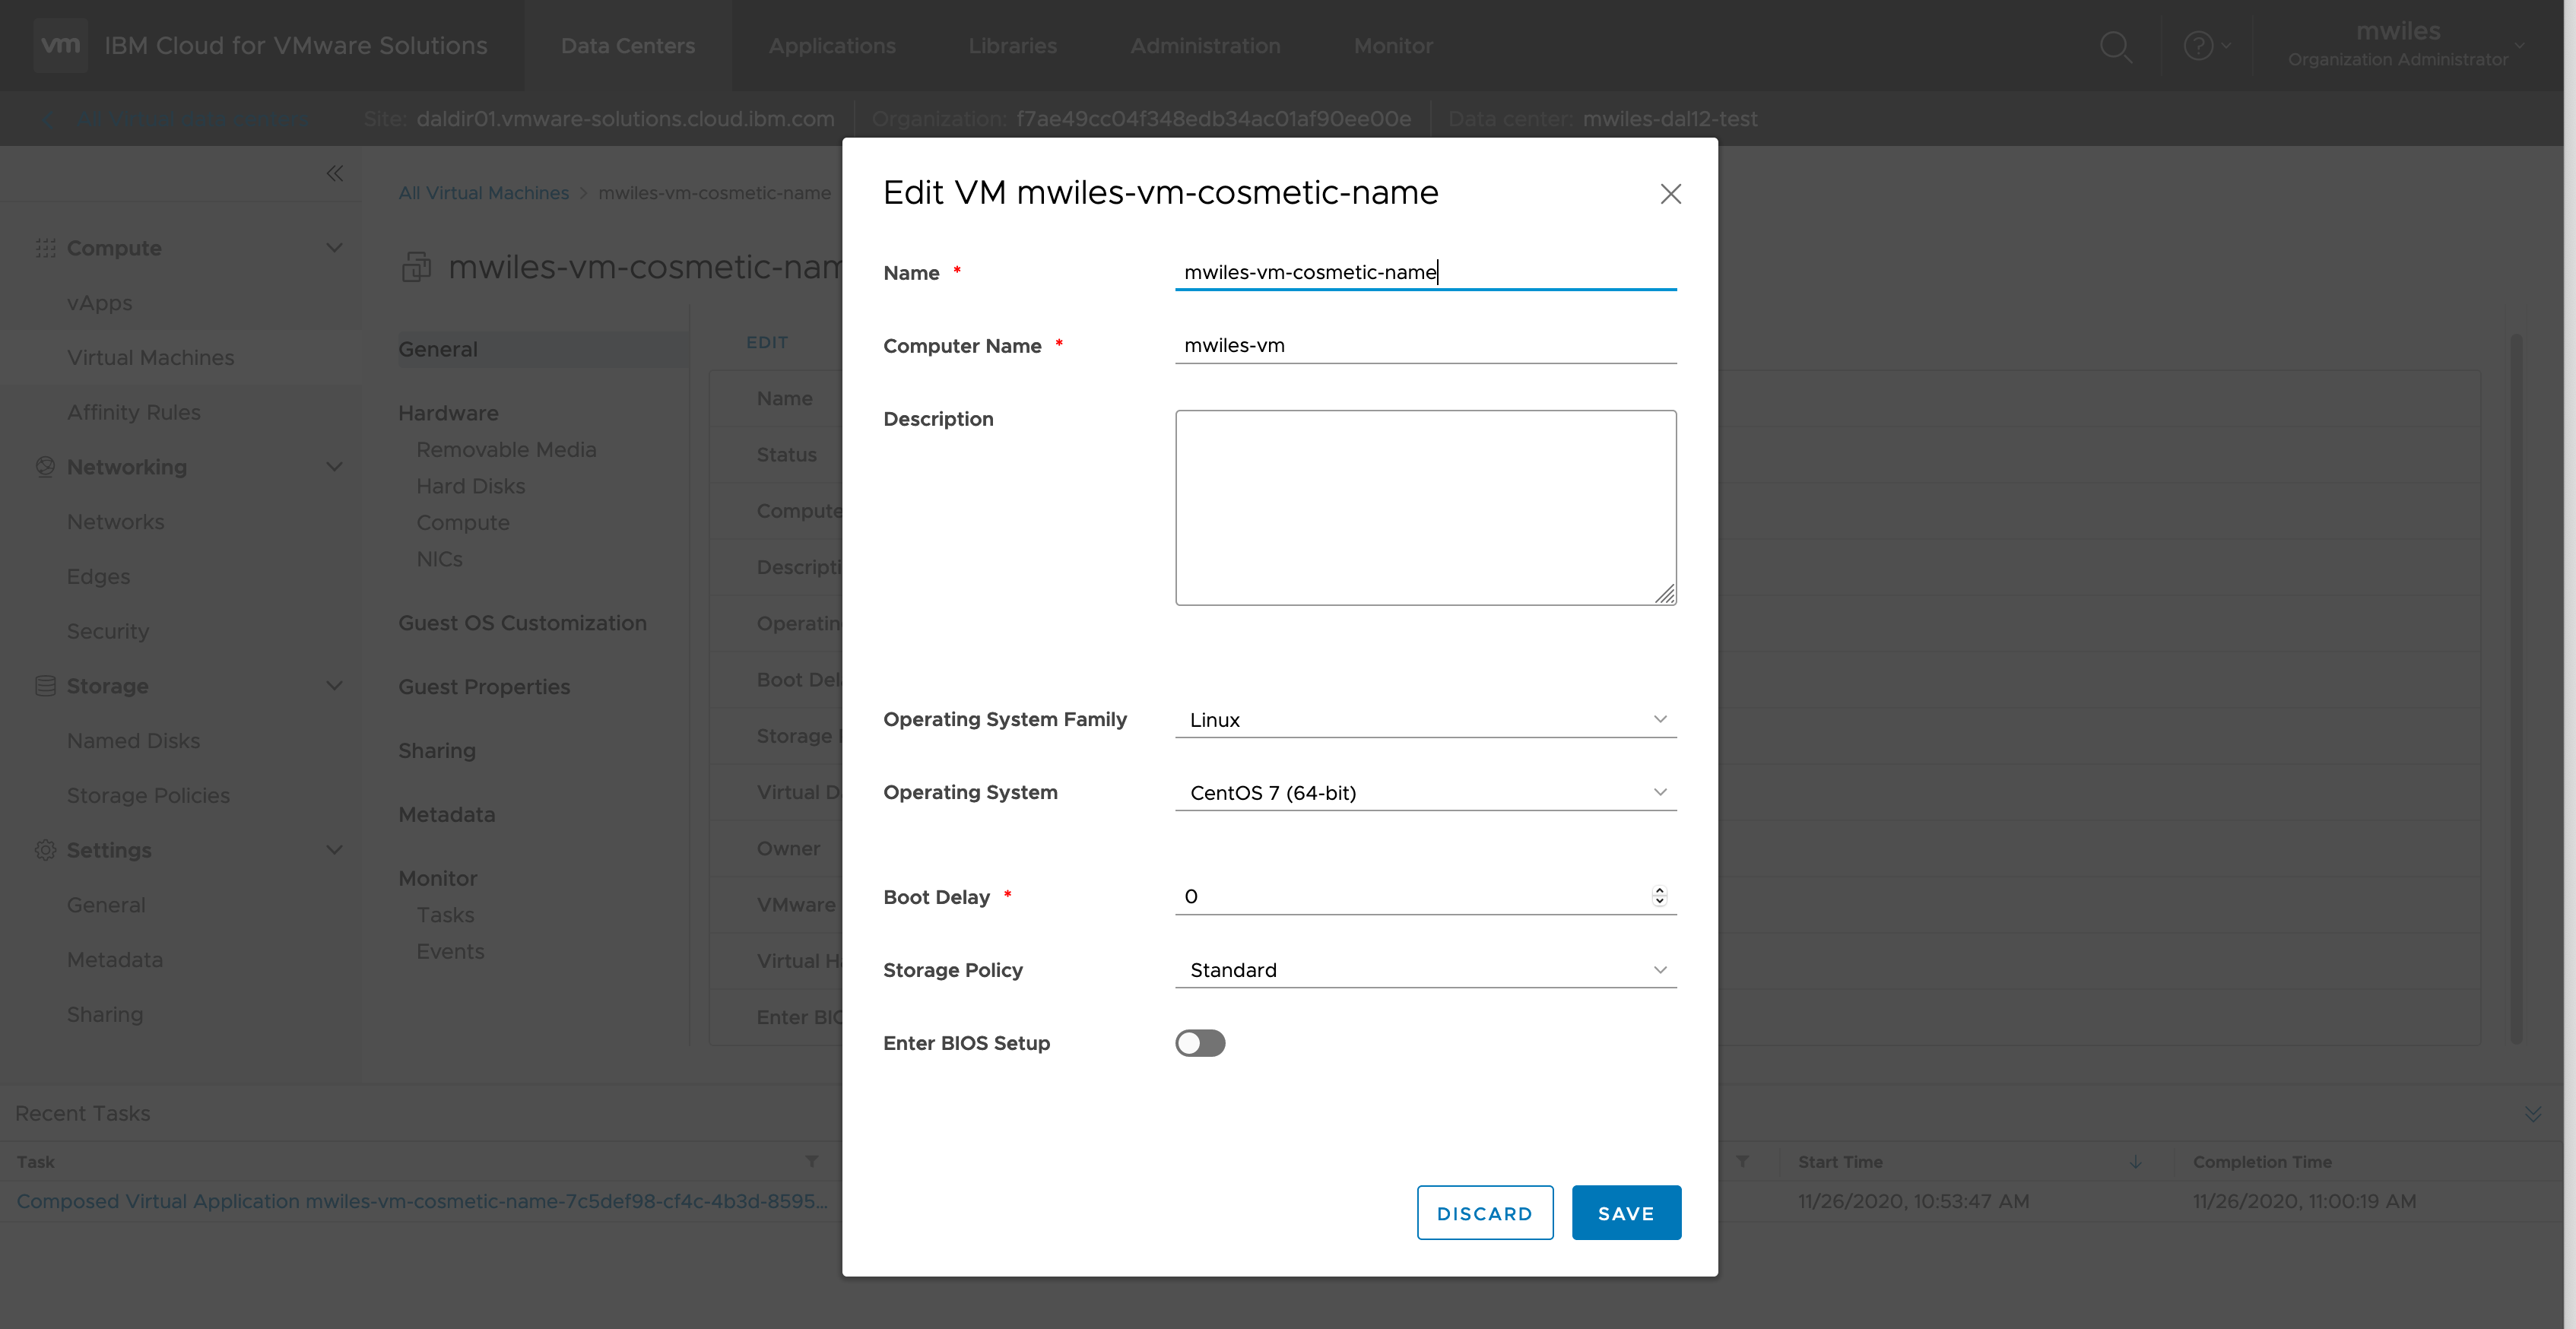Open the Administration menu

pos(1204,46)
